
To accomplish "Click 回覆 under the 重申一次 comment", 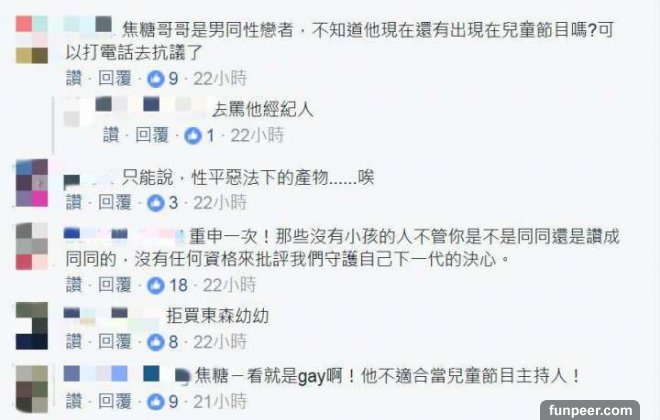I will [x=115, y=285].
